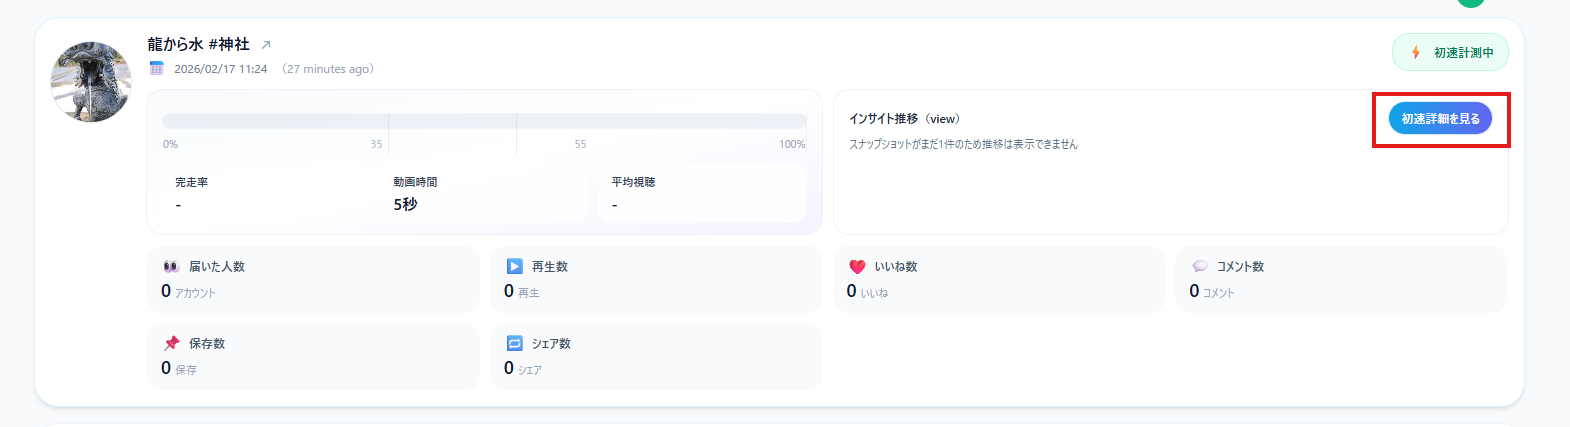Click the retention progress bar track
Image resolution: width=1570 pixels, height=427 pixels.
pos(484,121)
